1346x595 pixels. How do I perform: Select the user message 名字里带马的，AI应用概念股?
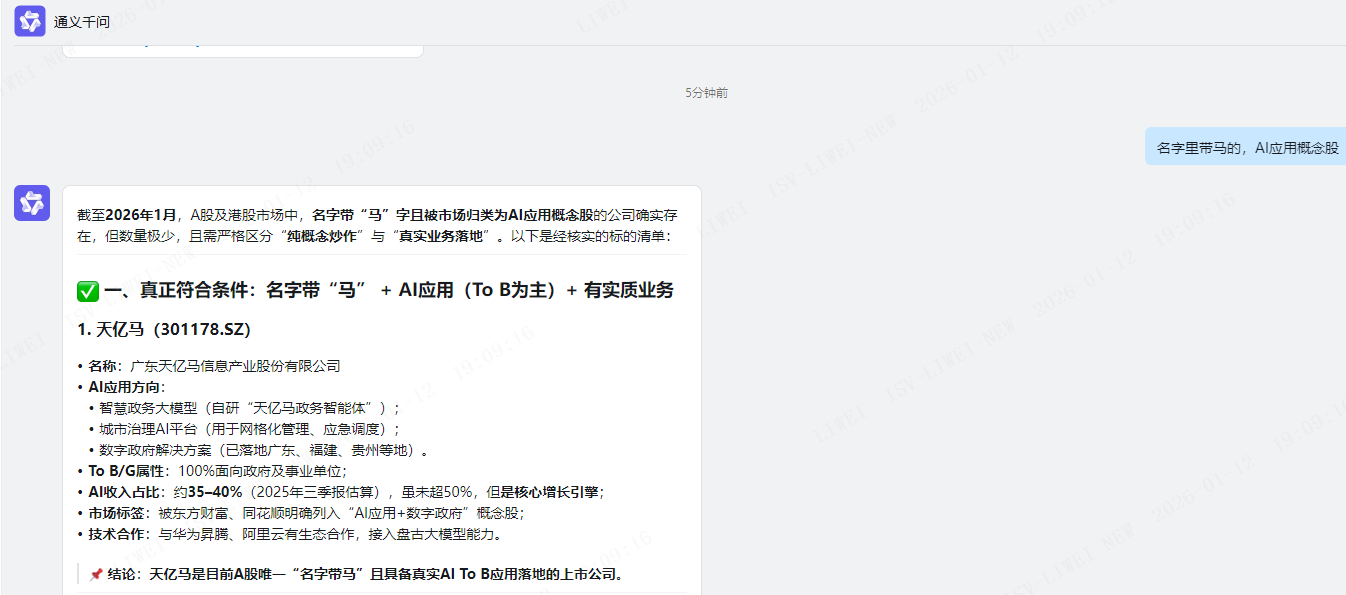[1247, 147]
